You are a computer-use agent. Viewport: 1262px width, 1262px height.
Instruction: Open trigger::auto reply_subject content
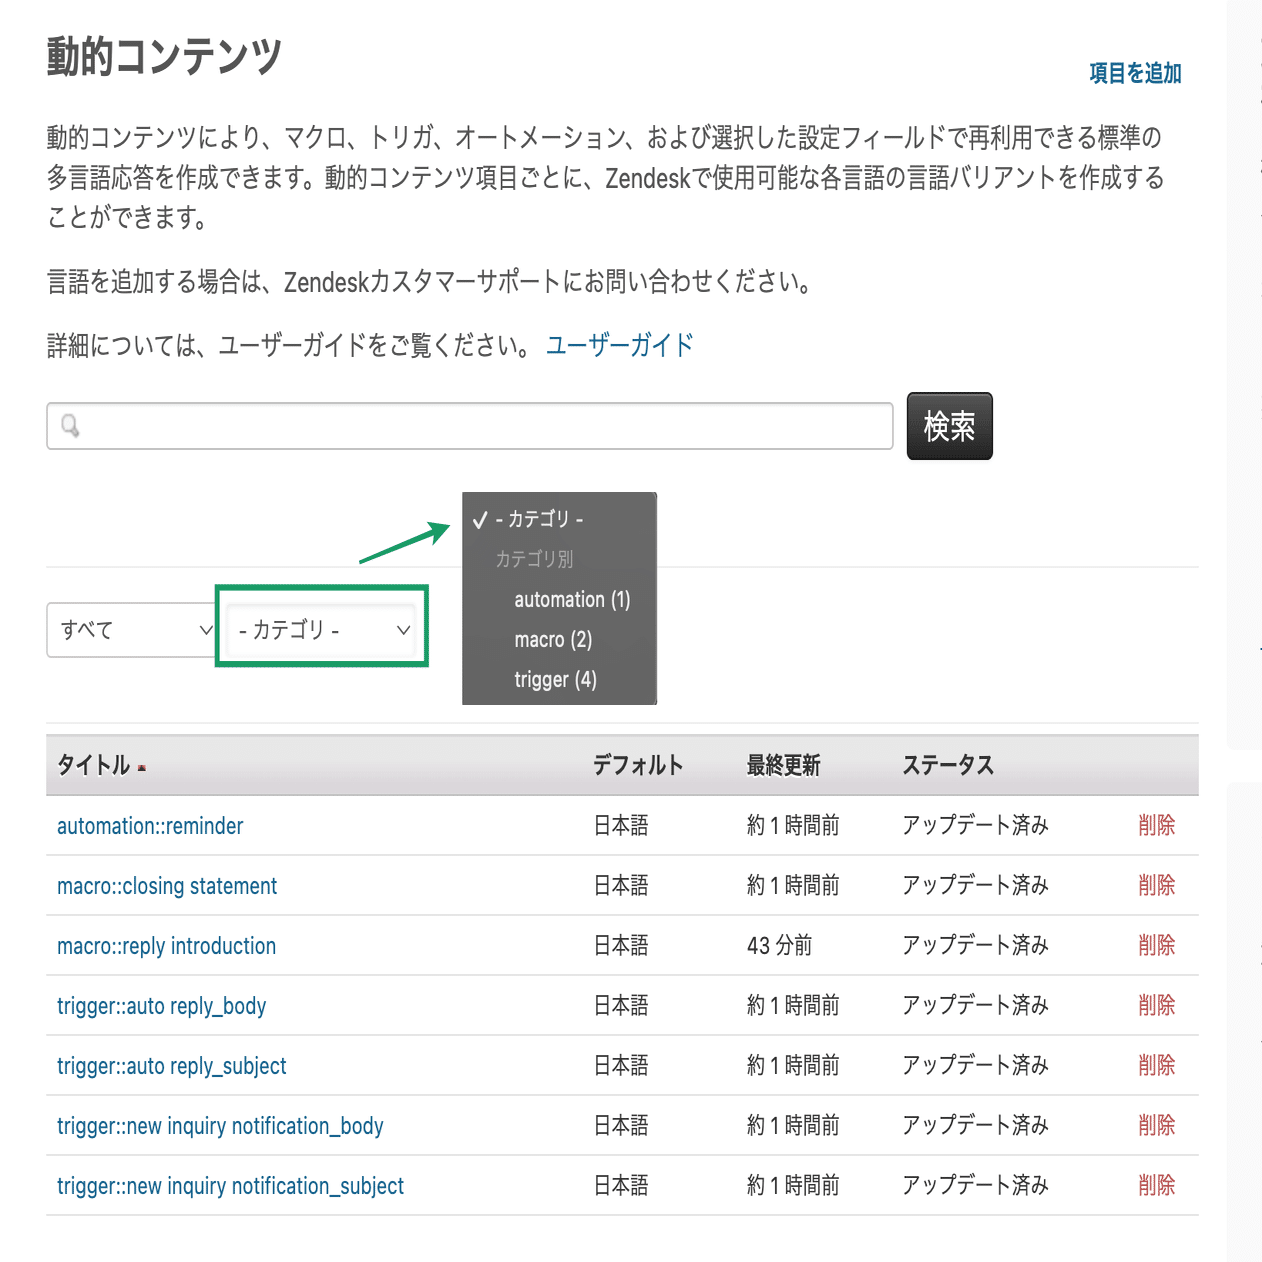tap(171, 1065)
